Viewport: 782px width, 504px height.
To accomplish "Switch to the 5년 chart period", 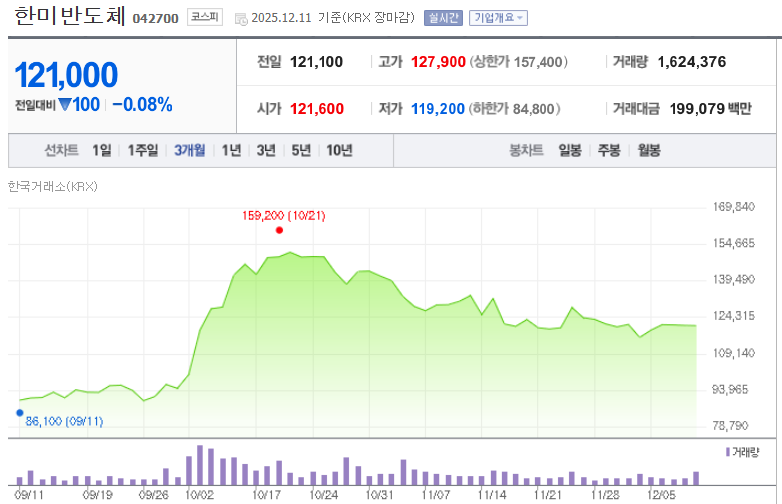I will [301, 150].
